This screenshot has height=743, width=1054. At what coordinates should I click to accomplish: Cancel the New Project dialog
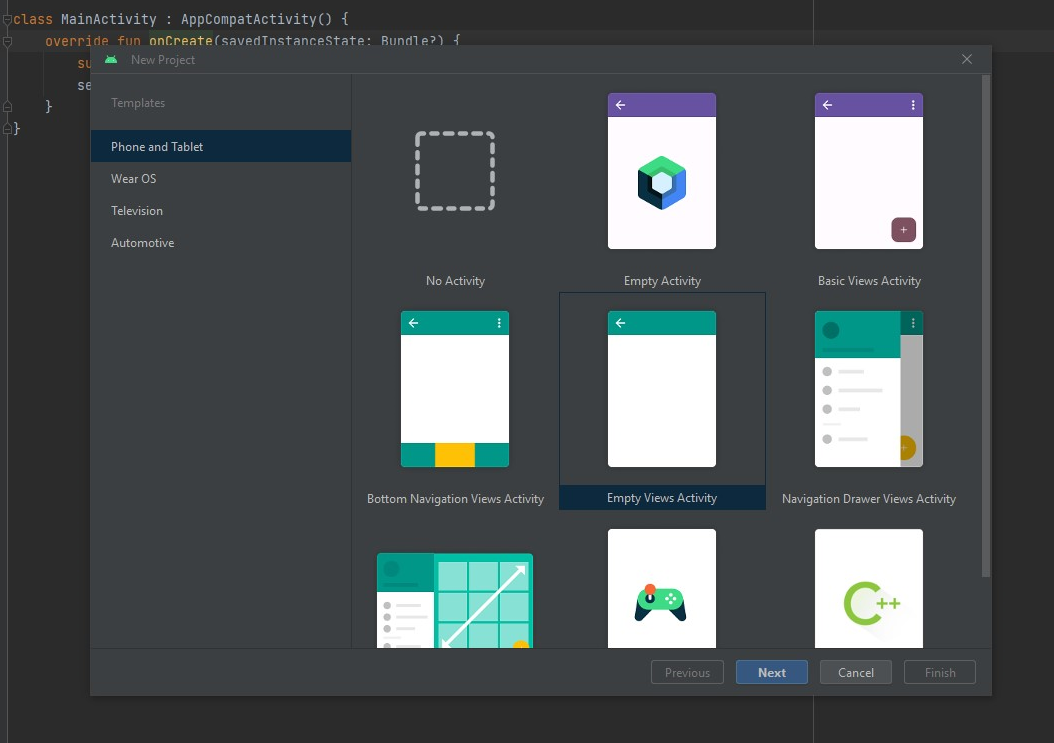855,673
